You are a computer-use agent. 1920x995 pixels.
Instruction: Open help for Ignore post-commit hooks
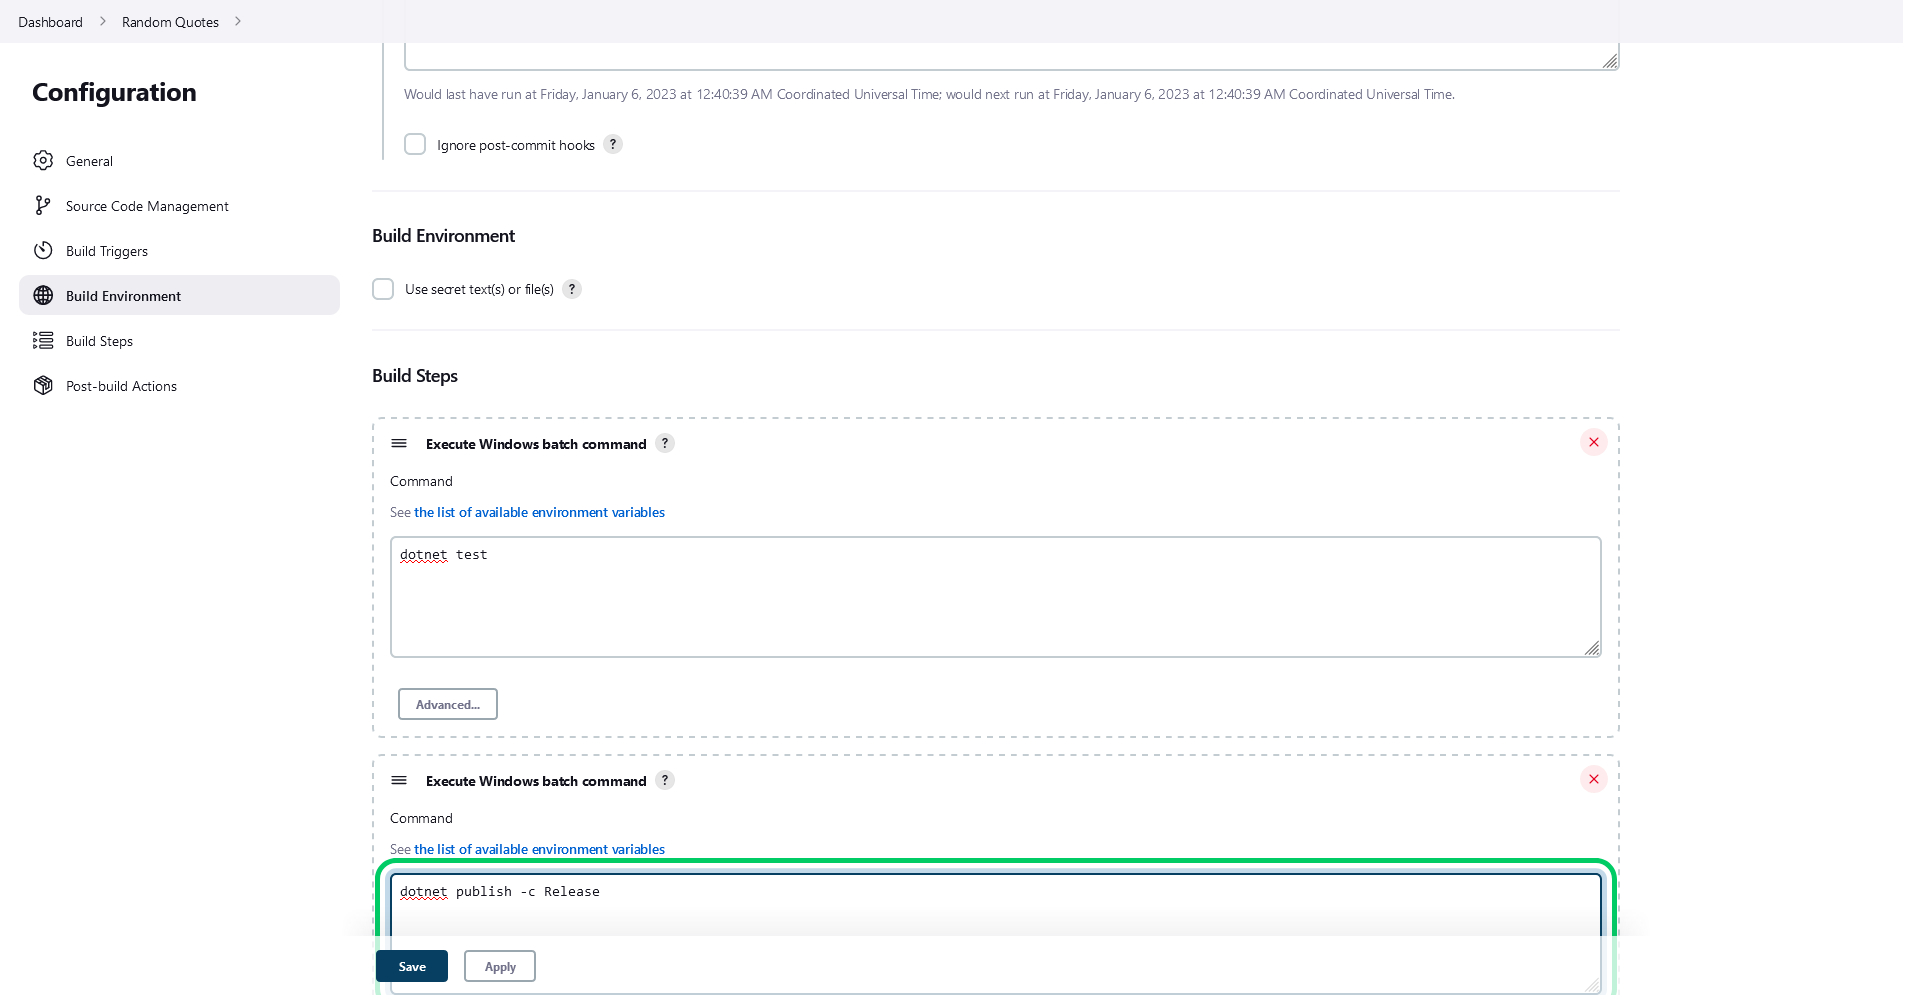point(613,144)
